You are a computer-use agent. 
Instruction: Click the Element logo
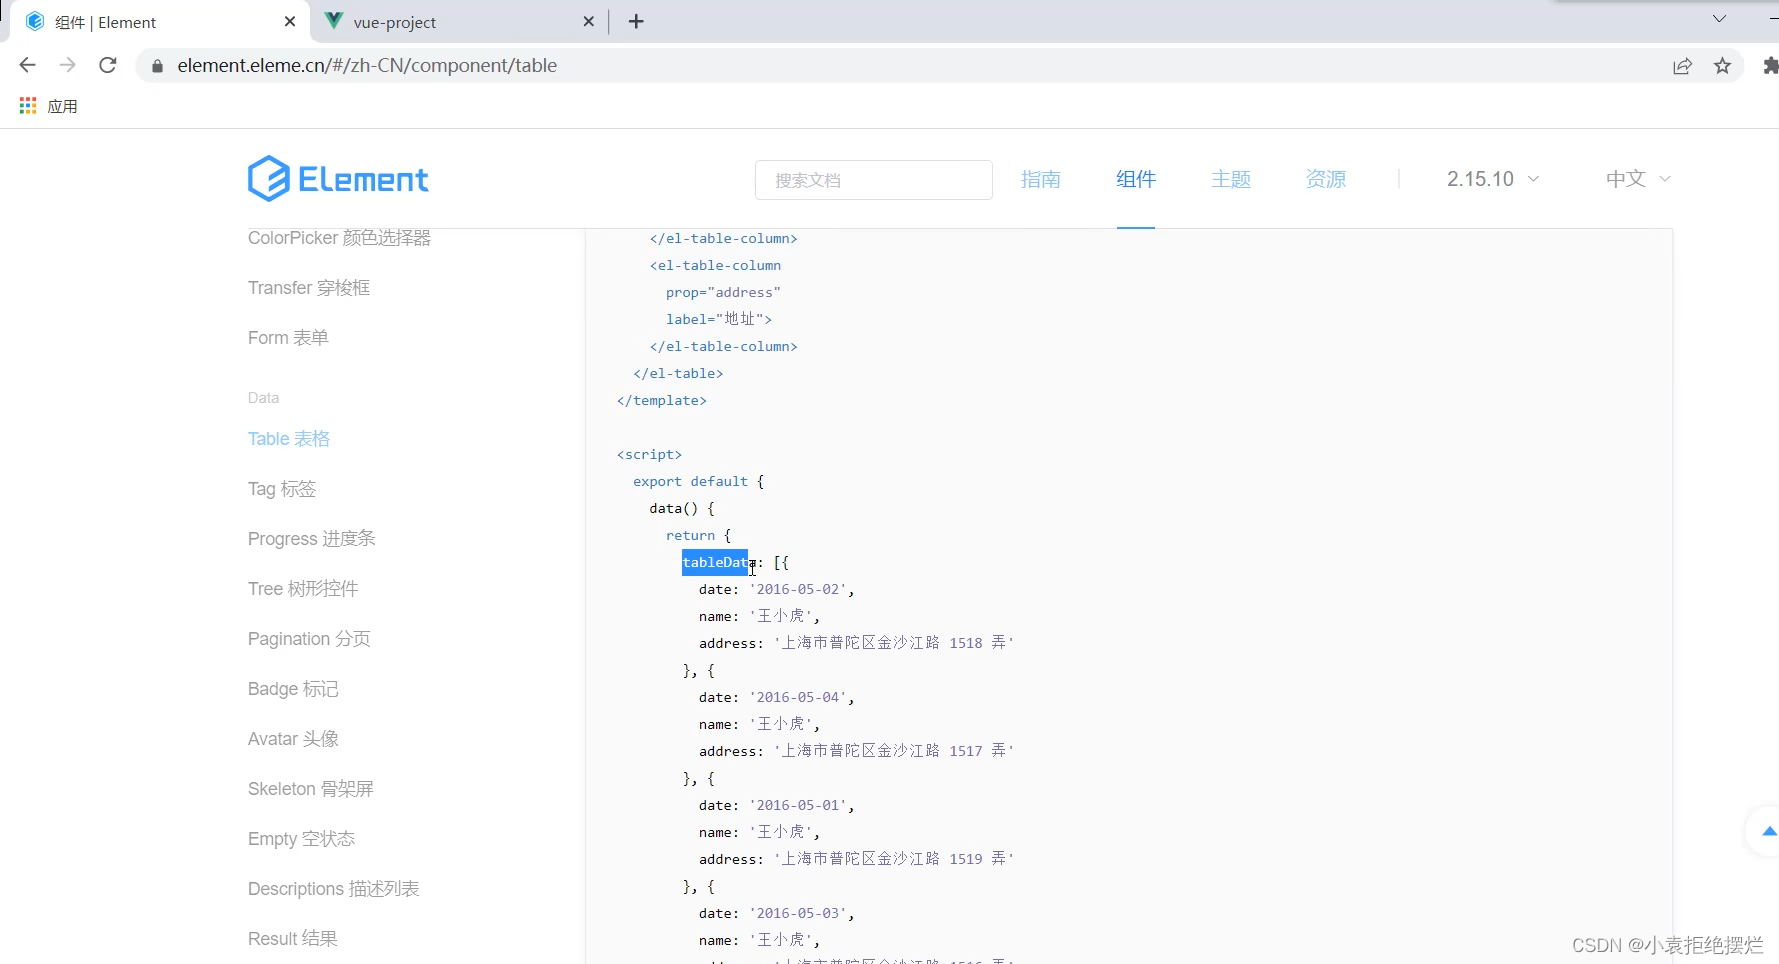338,179
